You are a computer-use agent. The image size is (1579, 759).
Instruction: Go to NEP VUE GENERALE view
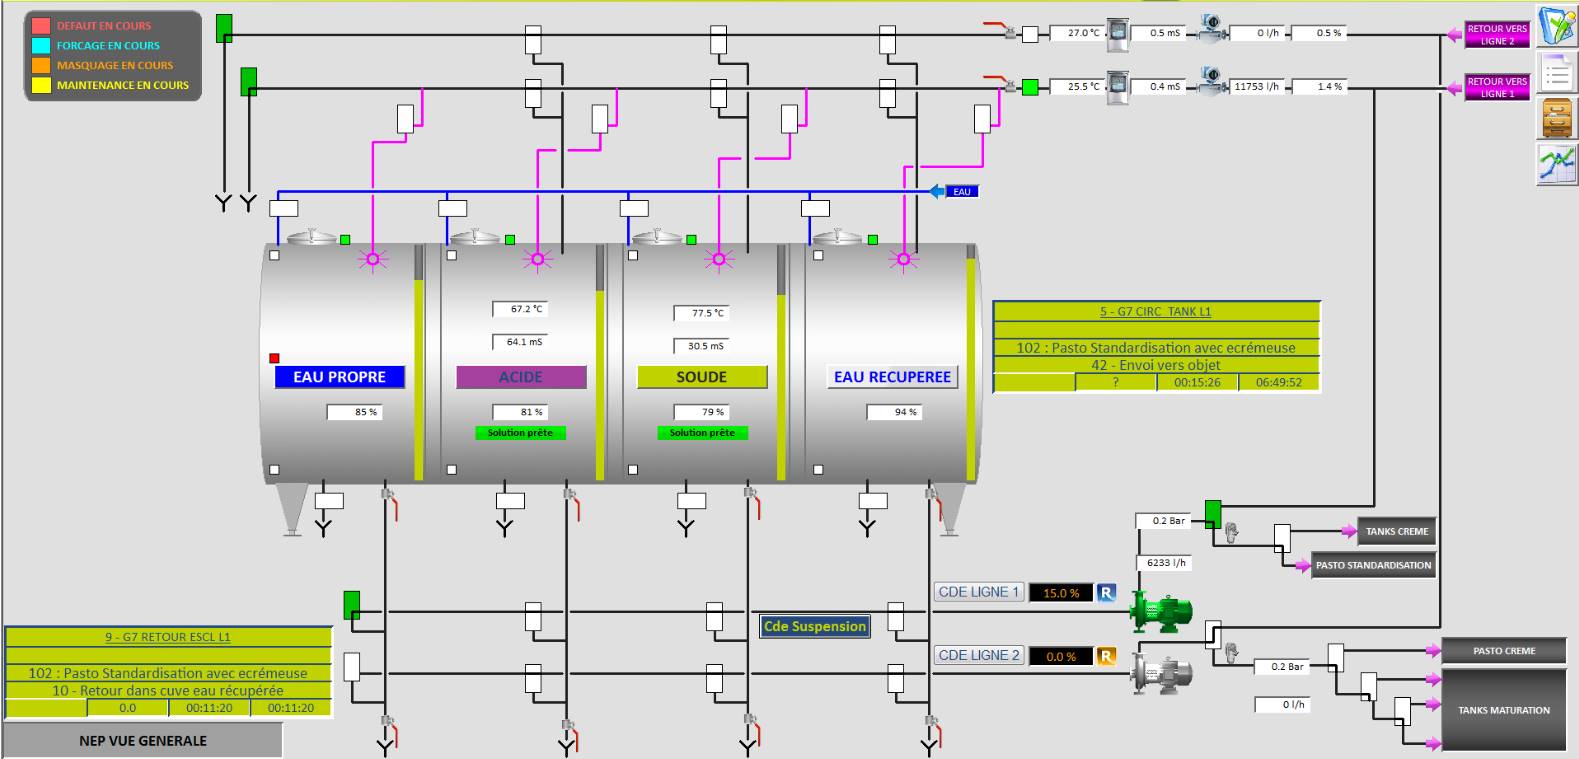(143, 741)
